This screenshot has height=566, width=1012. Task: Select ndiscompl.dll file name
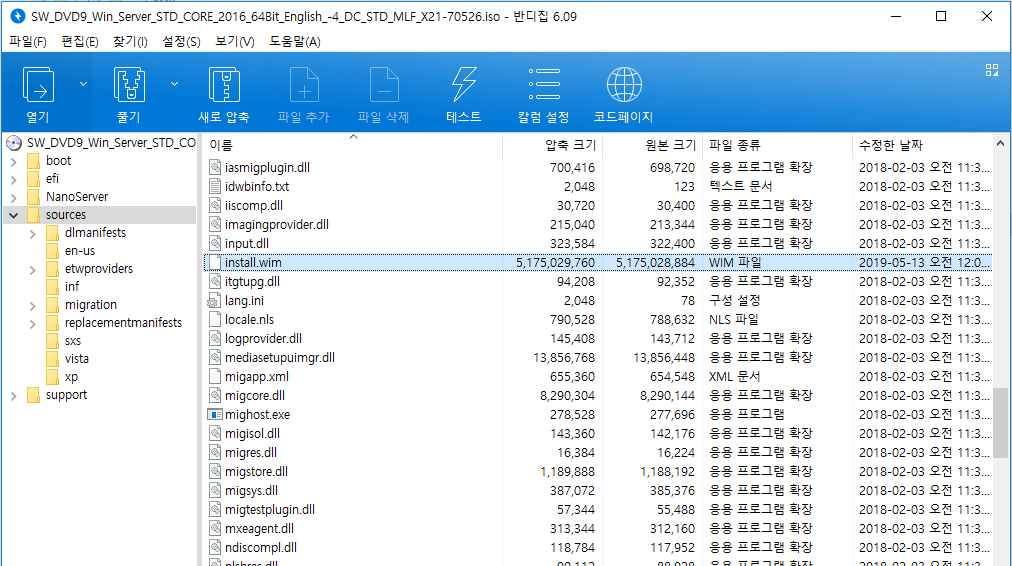261,547
